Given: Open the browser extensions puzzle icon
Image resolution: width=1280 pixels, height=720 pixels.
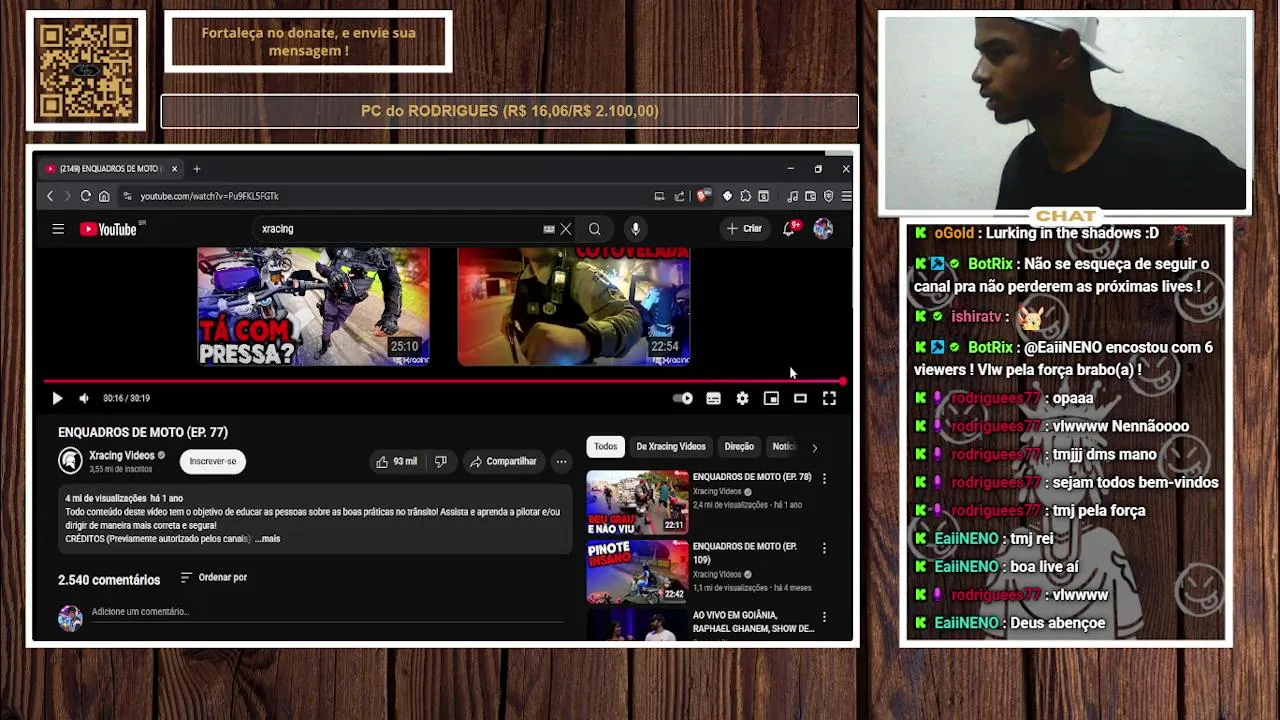Looking at the screenshot, I should [745, 196].
